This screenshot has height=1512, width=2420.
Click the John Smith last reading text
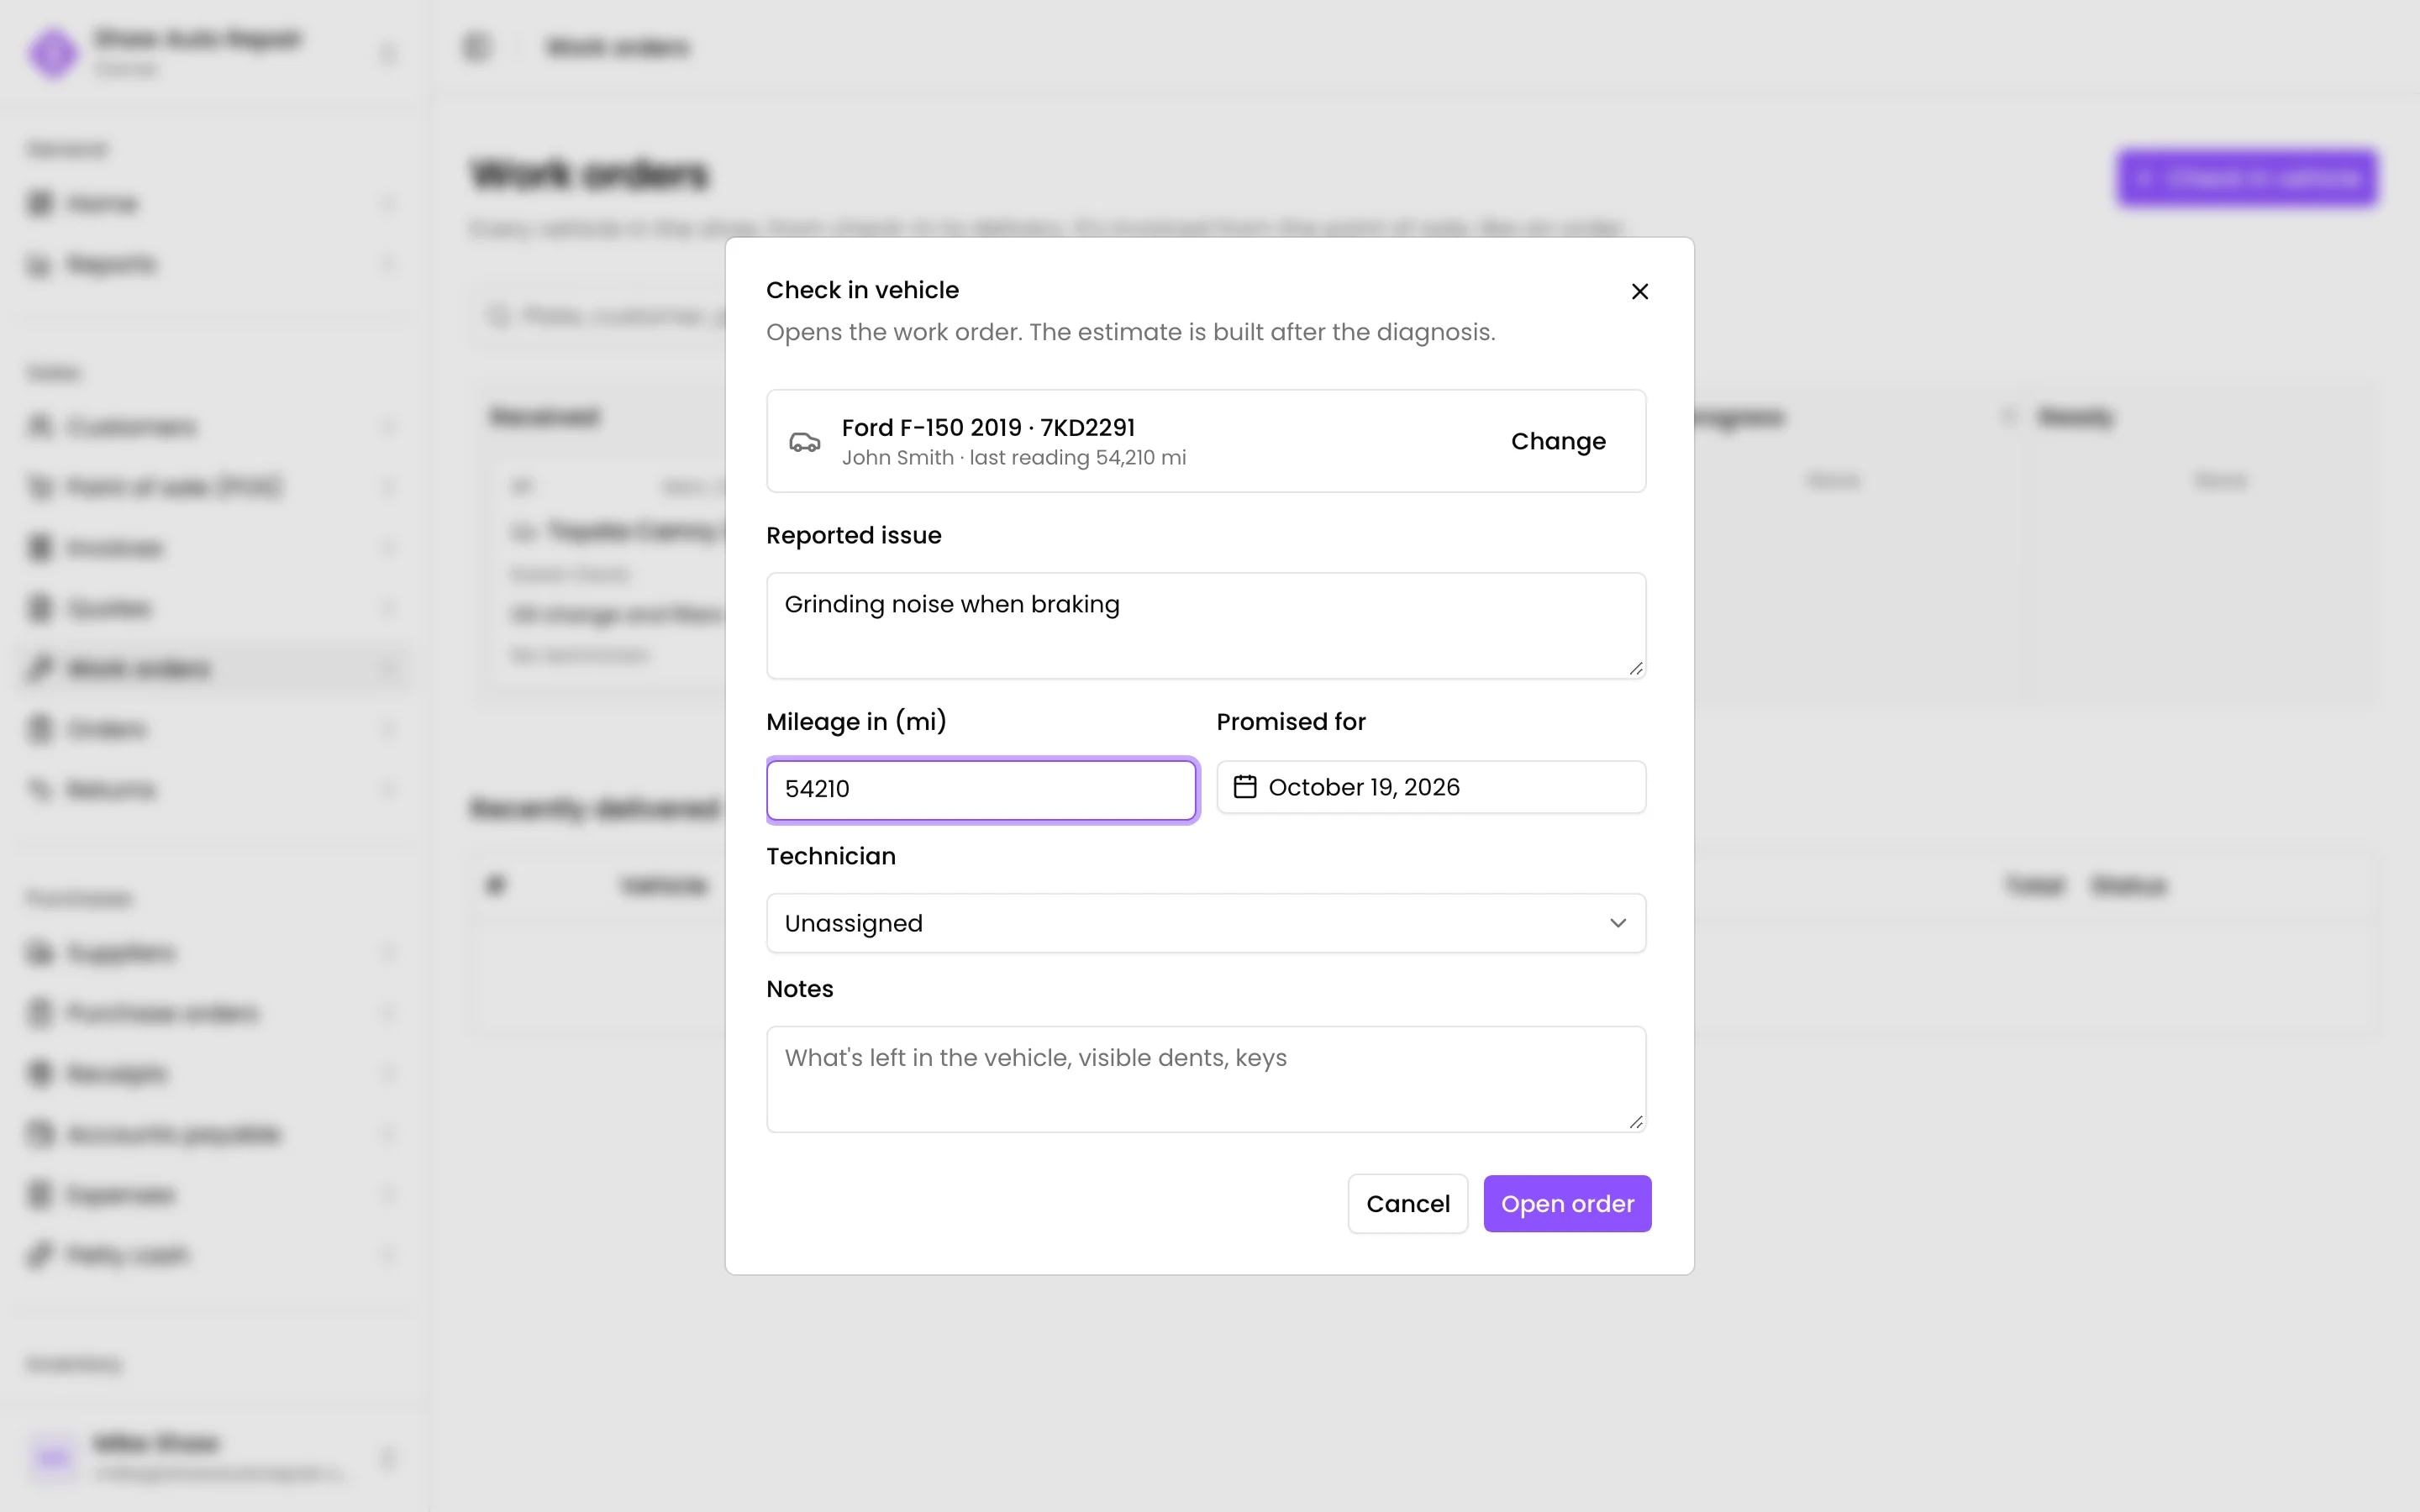click(1014, 458)
